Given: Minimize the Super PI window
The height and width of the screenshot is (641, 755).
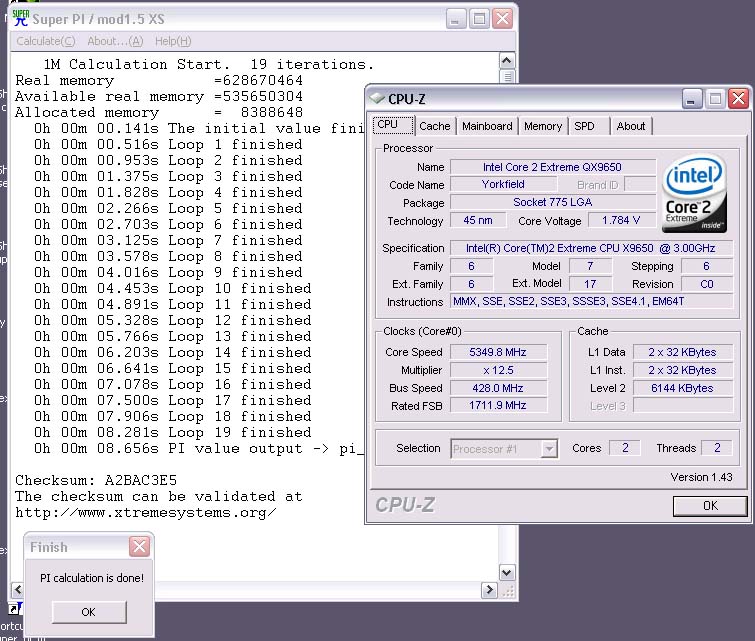Looking at the screenshot, I should click(455, 19).
